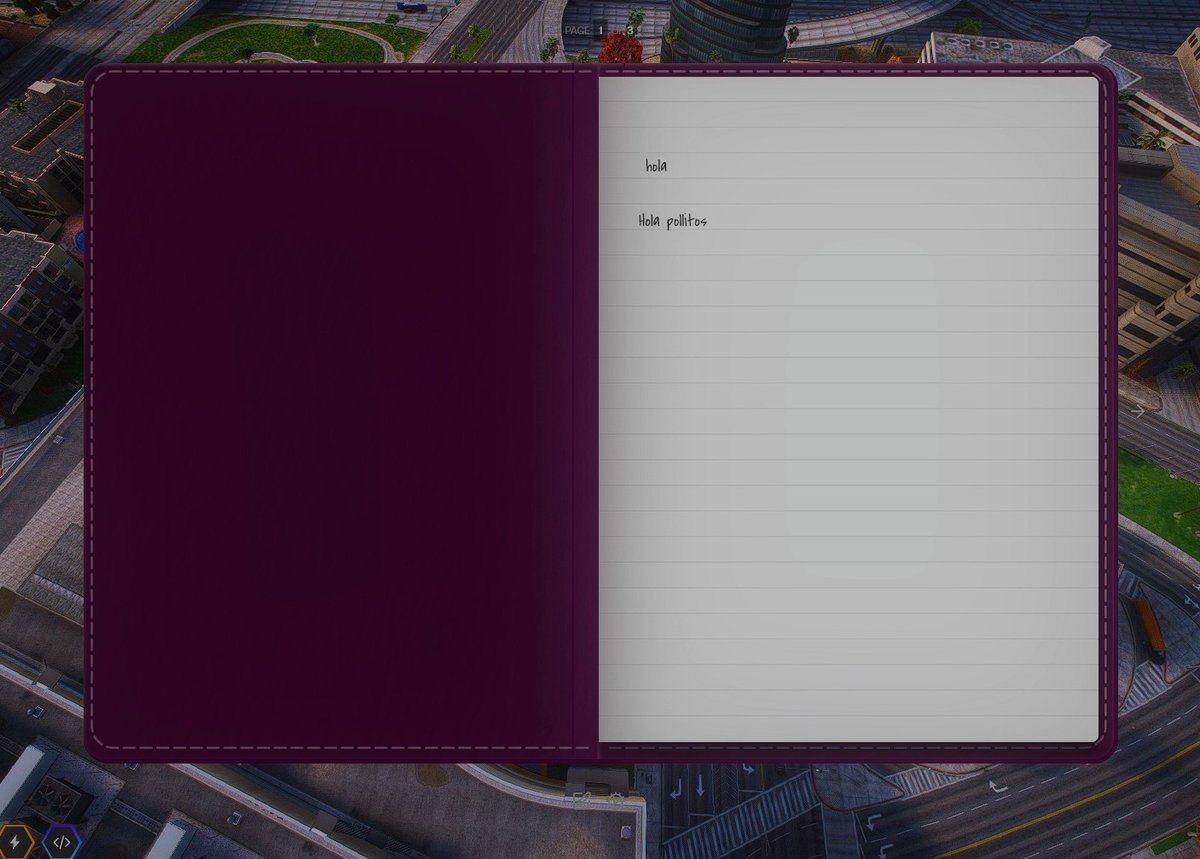Go to next page with right arrow

coord(1138,411)
